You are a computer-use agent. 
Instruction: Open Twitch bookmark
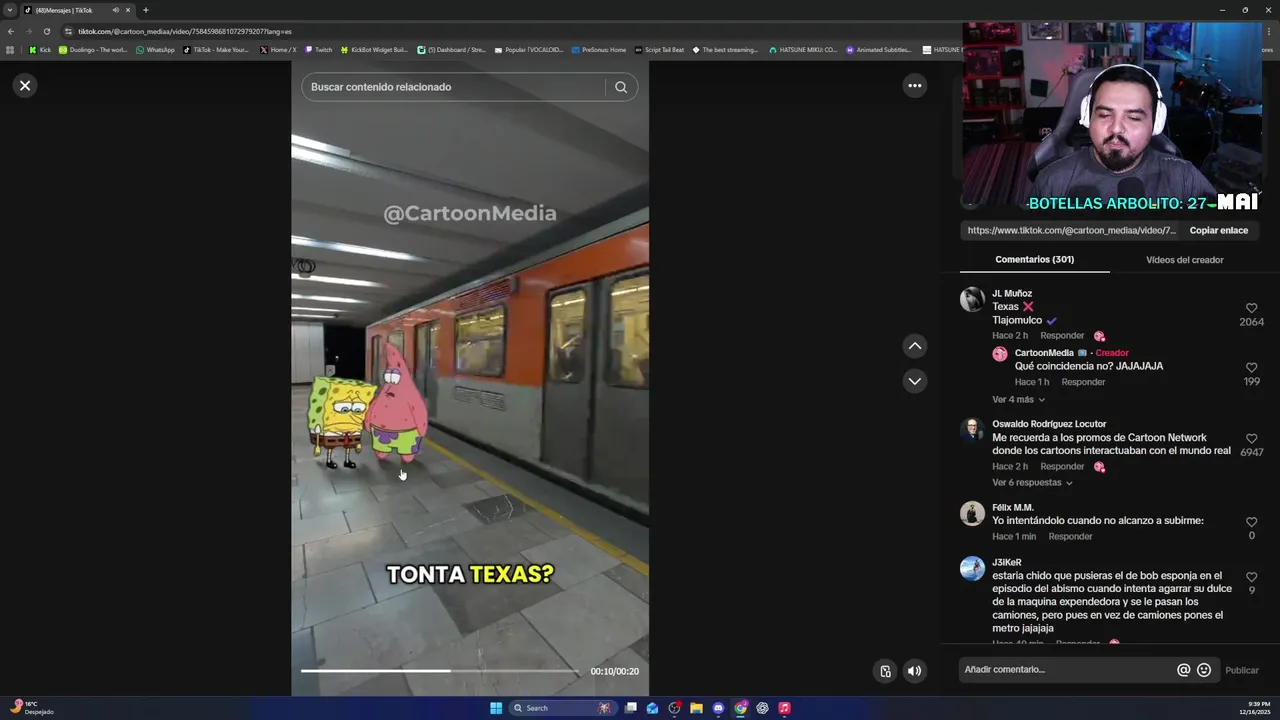click(x=319, y=50)
